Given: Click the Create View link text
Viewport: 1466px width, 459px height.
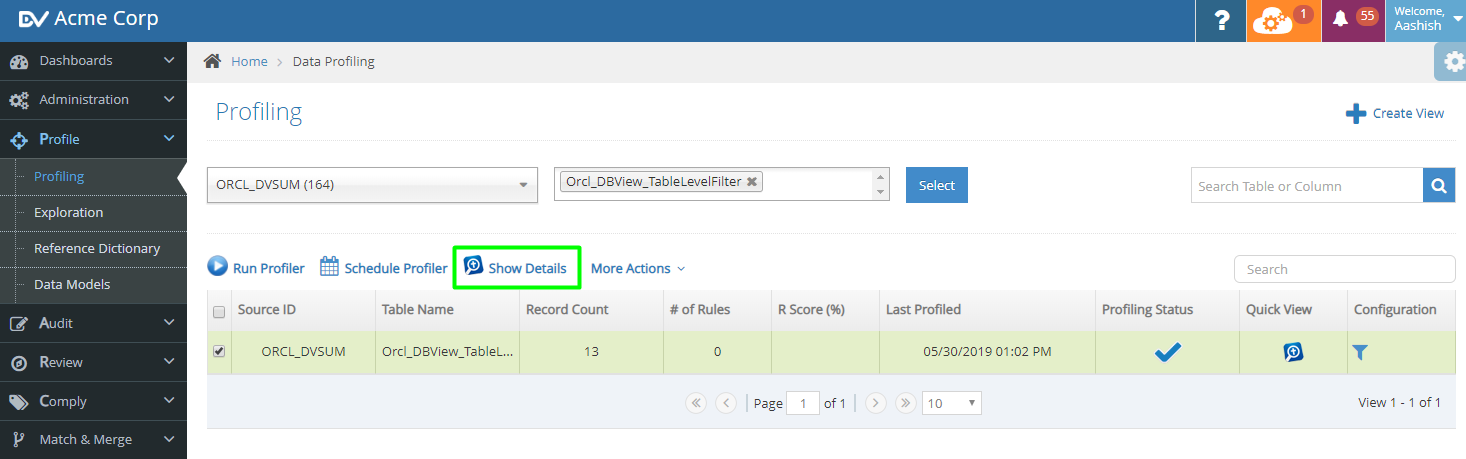Looking at the screenshot, I should 1408,113.
